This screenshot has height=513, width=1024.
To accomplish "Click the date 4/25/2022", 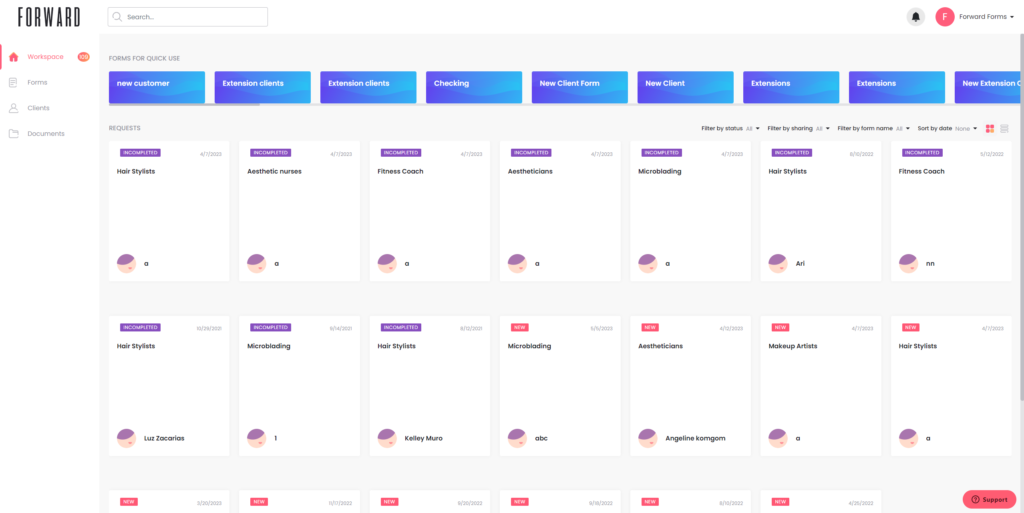I will coord(861,503).
